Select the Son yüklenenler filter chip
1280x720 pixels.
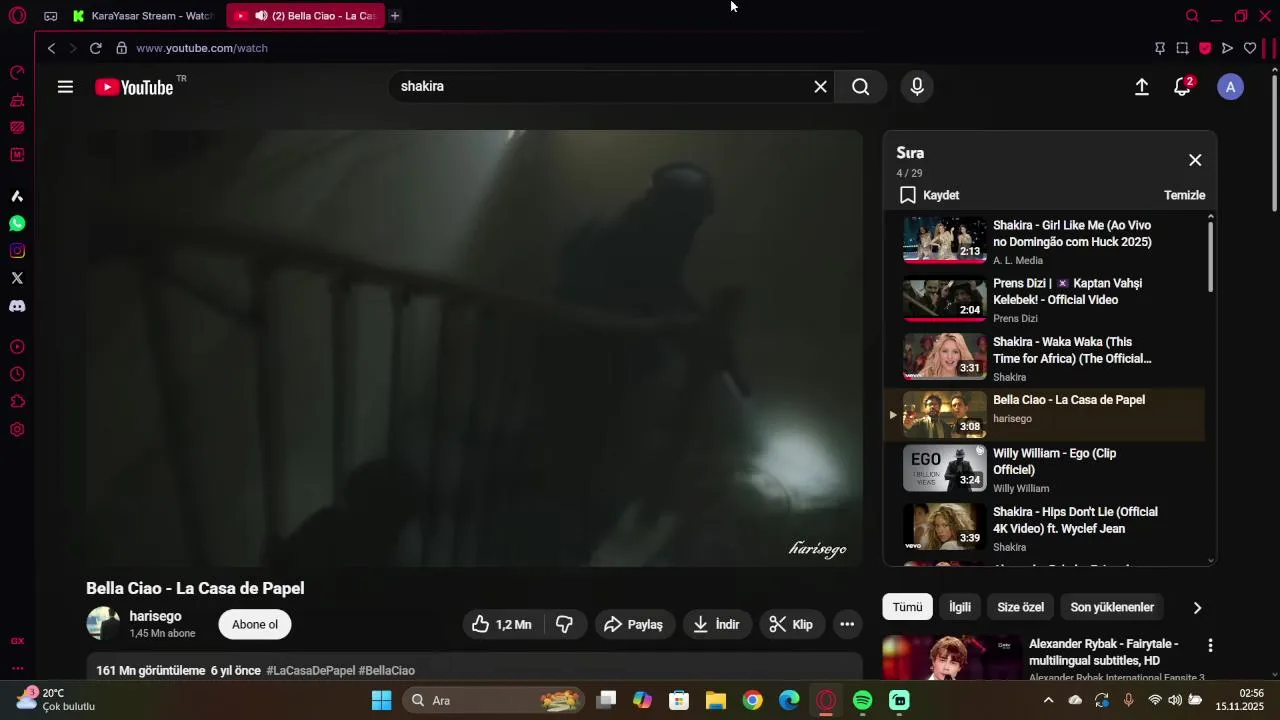click(1112, 607)
